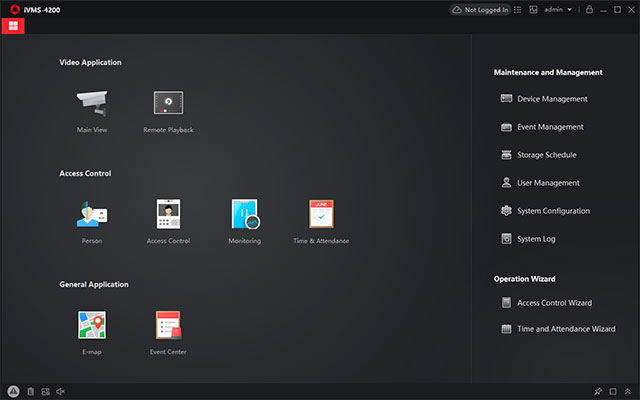The width and height of the screenshot is (640, 400).
Task: Open the Event Center
Action: point(168,325)
